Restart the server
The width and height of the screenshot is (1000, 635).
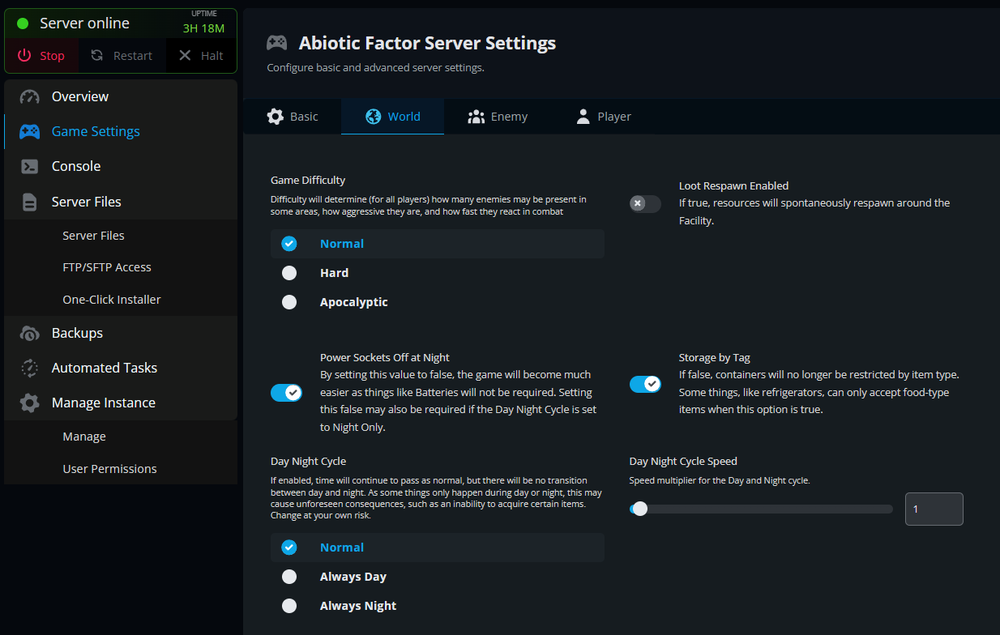point(122,55)
